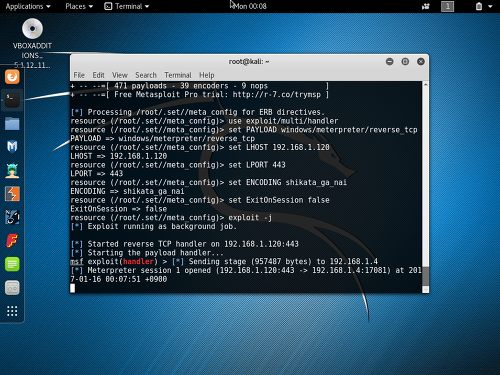Click the screen recording icon in top bar
Image resolution: width=500 pixels, height=375 pixels.
coord(426,6)
